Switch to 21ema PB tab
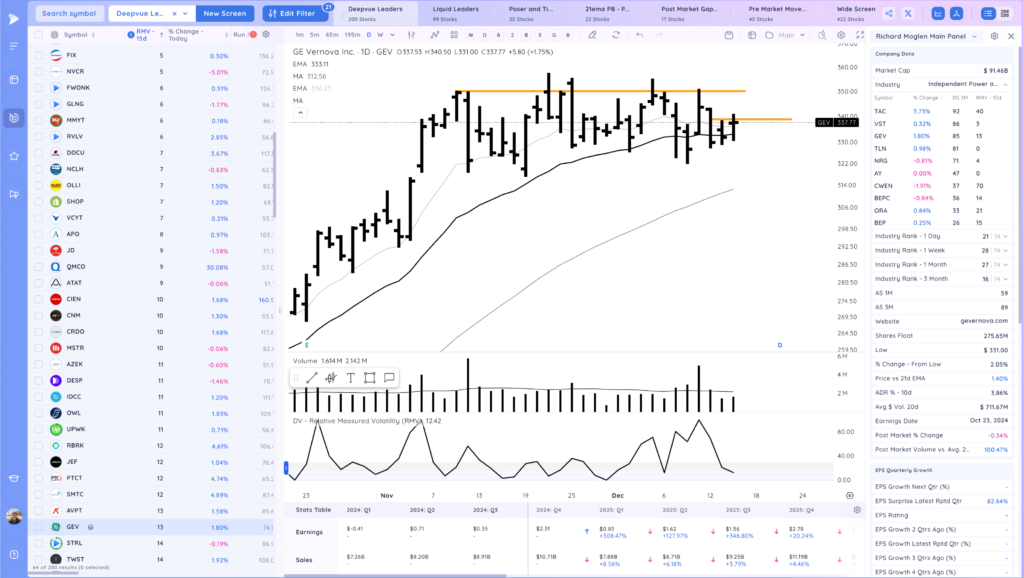This screenshot has width=1024, height=578. [x=607, y=13]
